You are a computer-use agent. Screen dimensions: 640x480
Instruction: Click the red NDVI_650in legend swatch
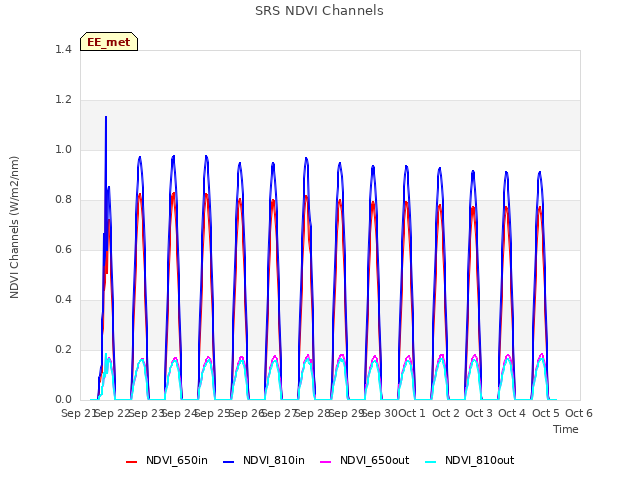coord(131,462)
